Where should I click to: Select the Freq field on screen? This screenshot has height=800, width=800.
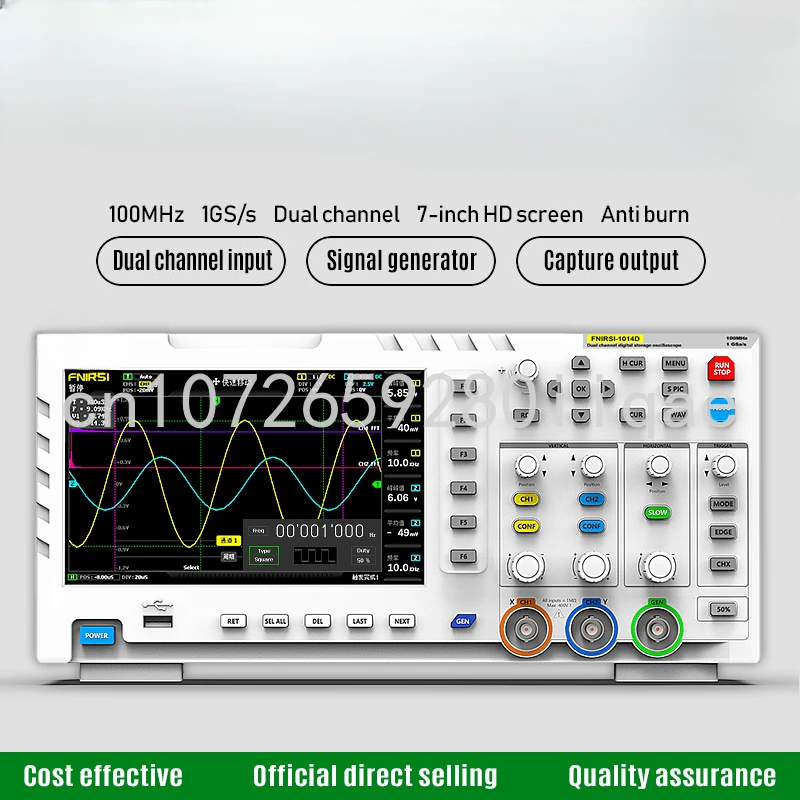259,531
